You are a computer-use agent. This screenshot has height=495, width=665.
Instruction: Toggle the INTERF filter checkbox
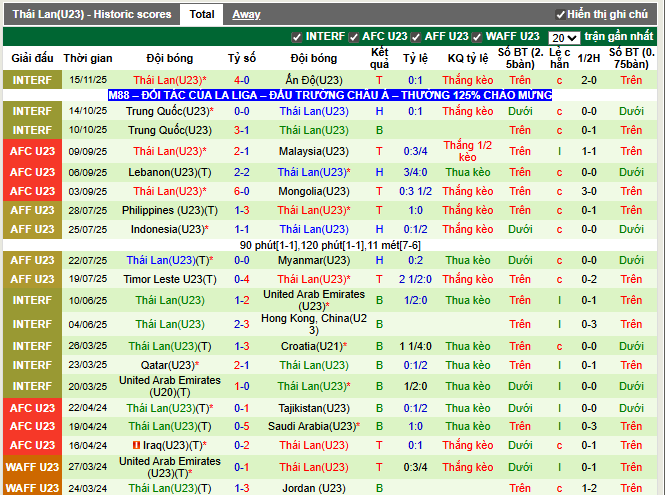pyautogui.click(x=296, y=37)
